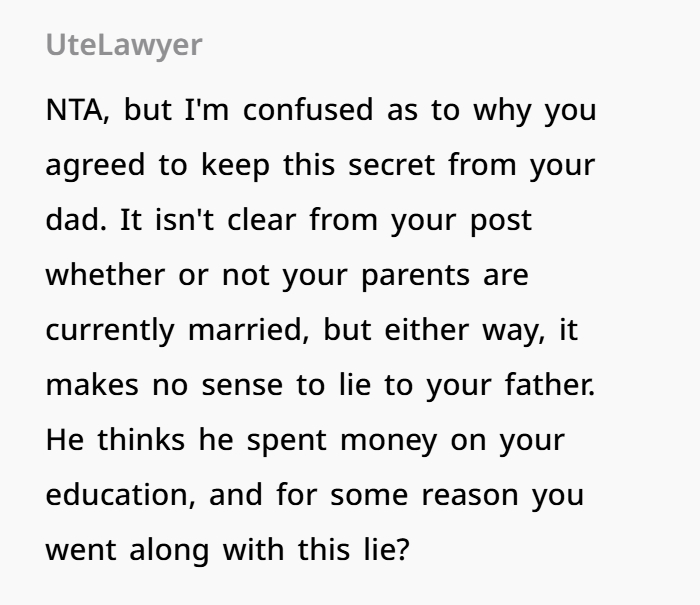Viewport: 700px width, 605px height.
Task: Click the word "thinks" in the comment
Action: pyautogui.click(x=141, y=439)
